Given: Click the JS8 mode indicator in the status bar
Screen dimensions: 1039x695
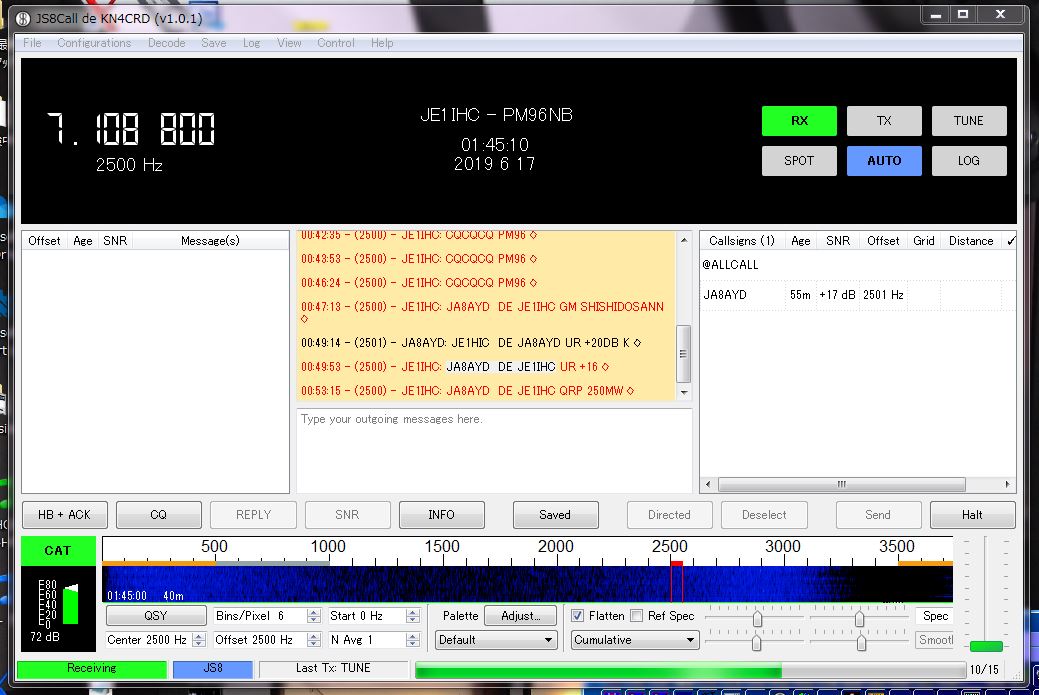Looking at the screenshot, I should click(211, 669).
